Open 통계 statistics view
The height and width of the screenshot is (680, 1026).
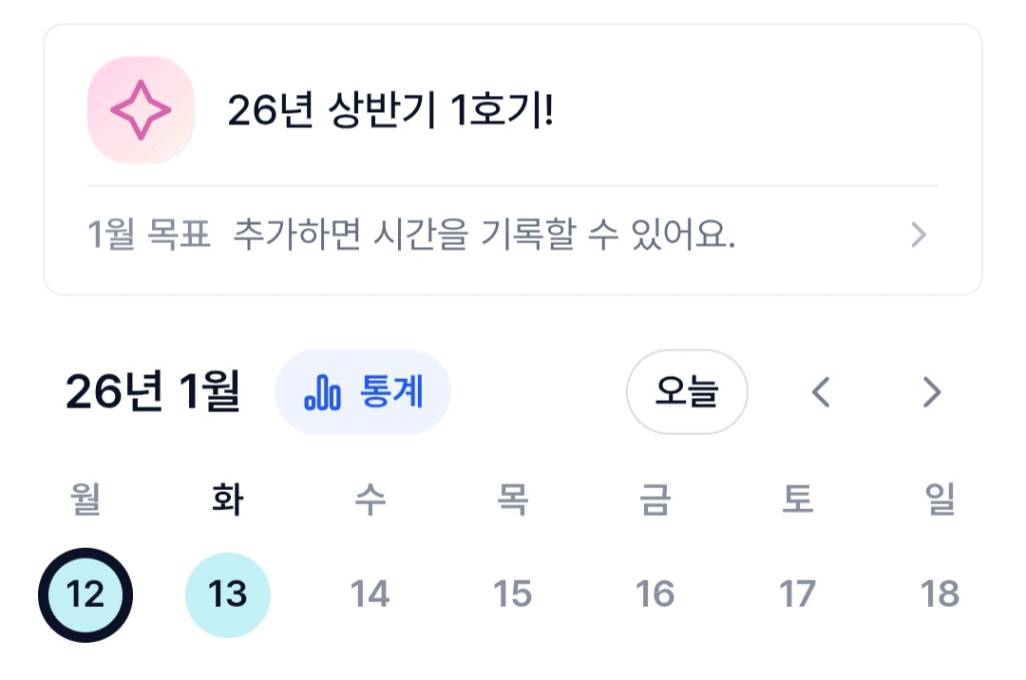click(363, 393)
